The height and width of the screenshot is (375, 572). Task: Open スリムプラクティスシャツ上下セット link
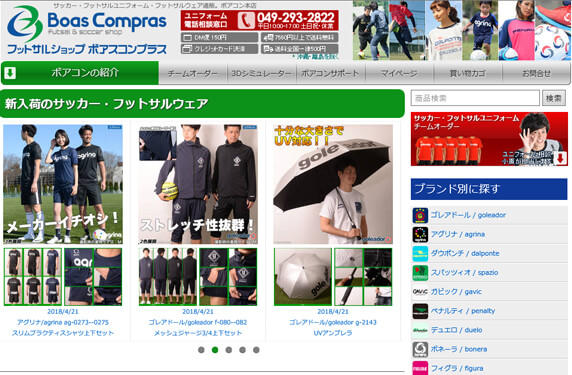[x=63, y=333]
